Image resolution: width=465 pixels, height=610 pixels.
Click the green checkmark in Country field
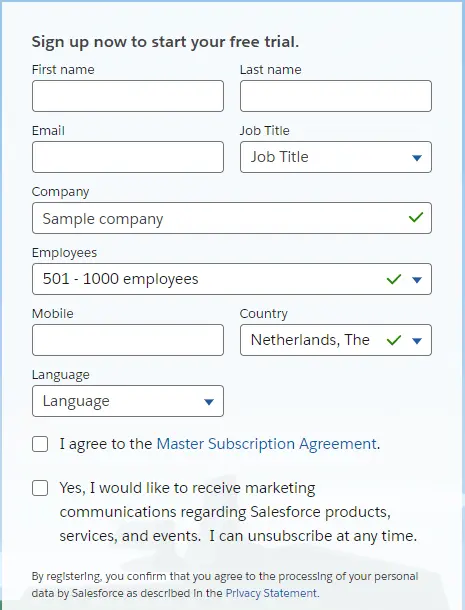click(394, 340)
